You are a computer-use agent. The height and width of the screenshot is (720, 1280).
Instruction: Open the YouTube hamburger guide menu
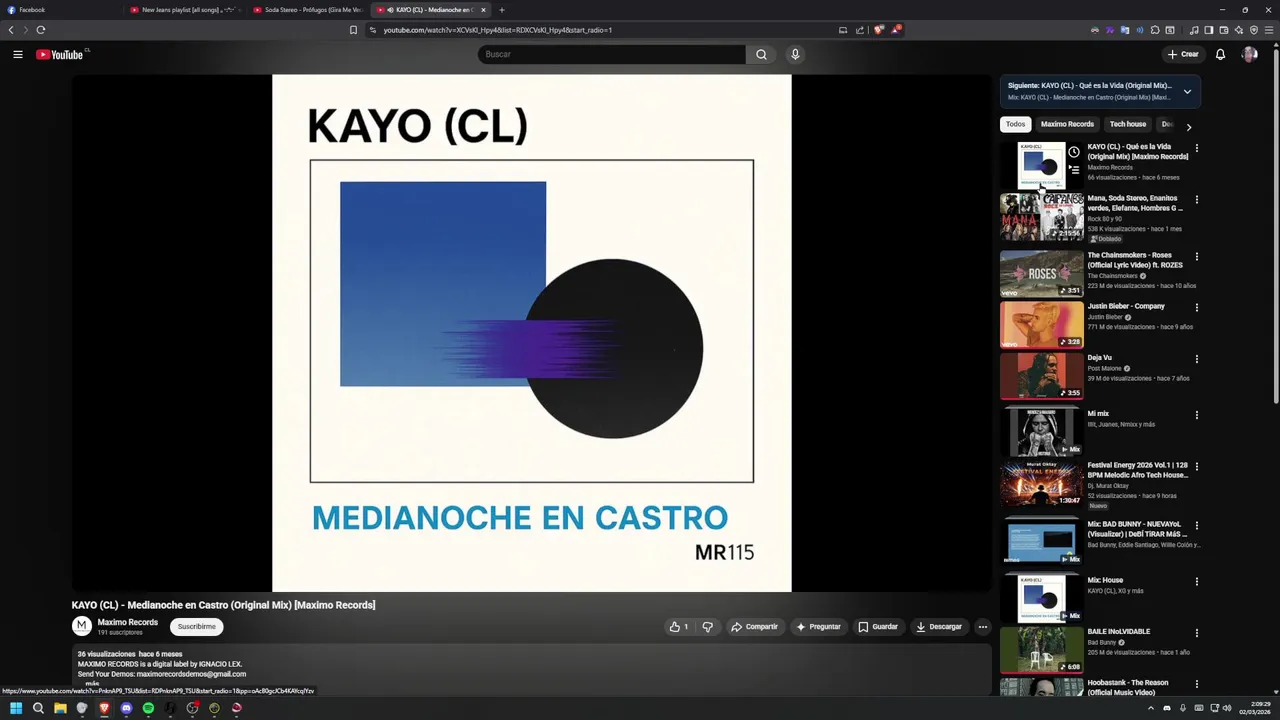pyautogui.click(x=17, y=54)
